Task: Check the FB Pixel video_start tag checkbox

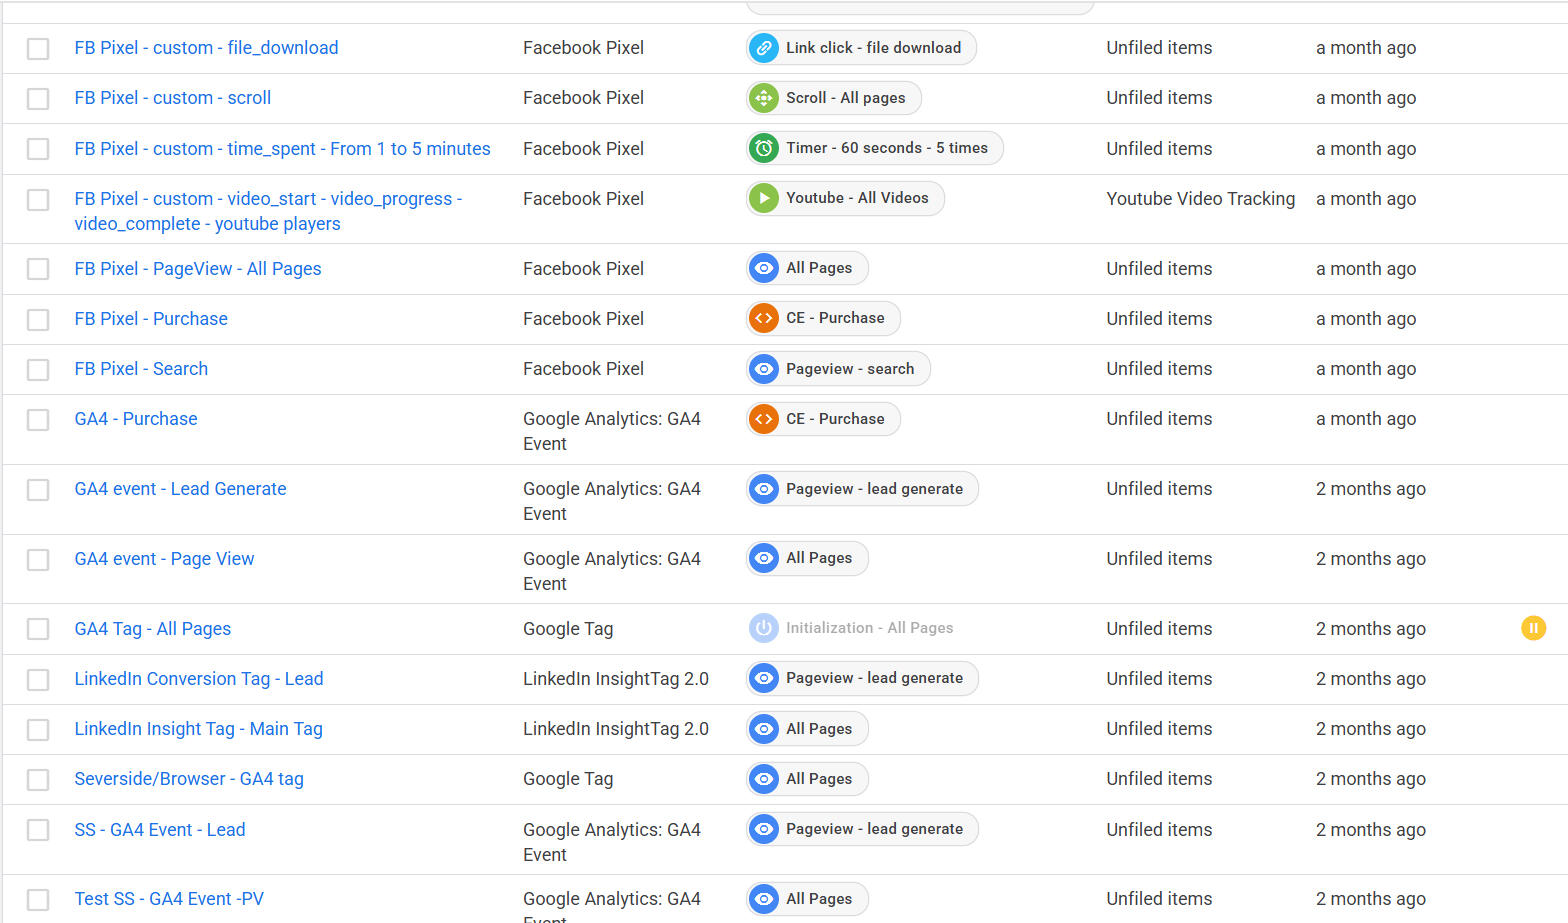Action: (38, 200)
